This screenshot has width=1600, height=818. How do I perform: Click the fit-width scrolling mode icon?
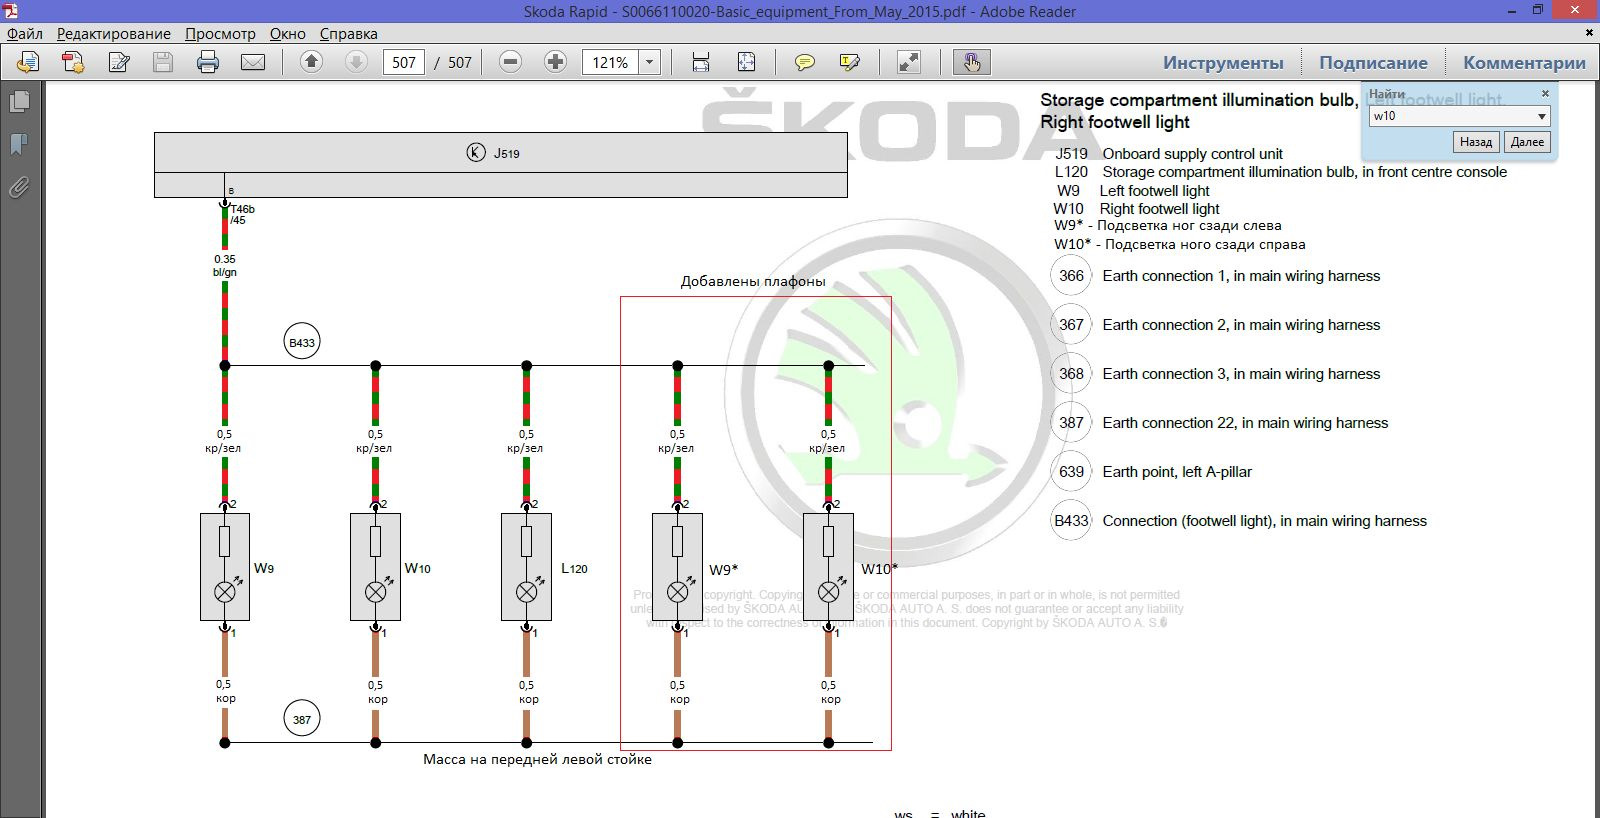tap(701, 62)
